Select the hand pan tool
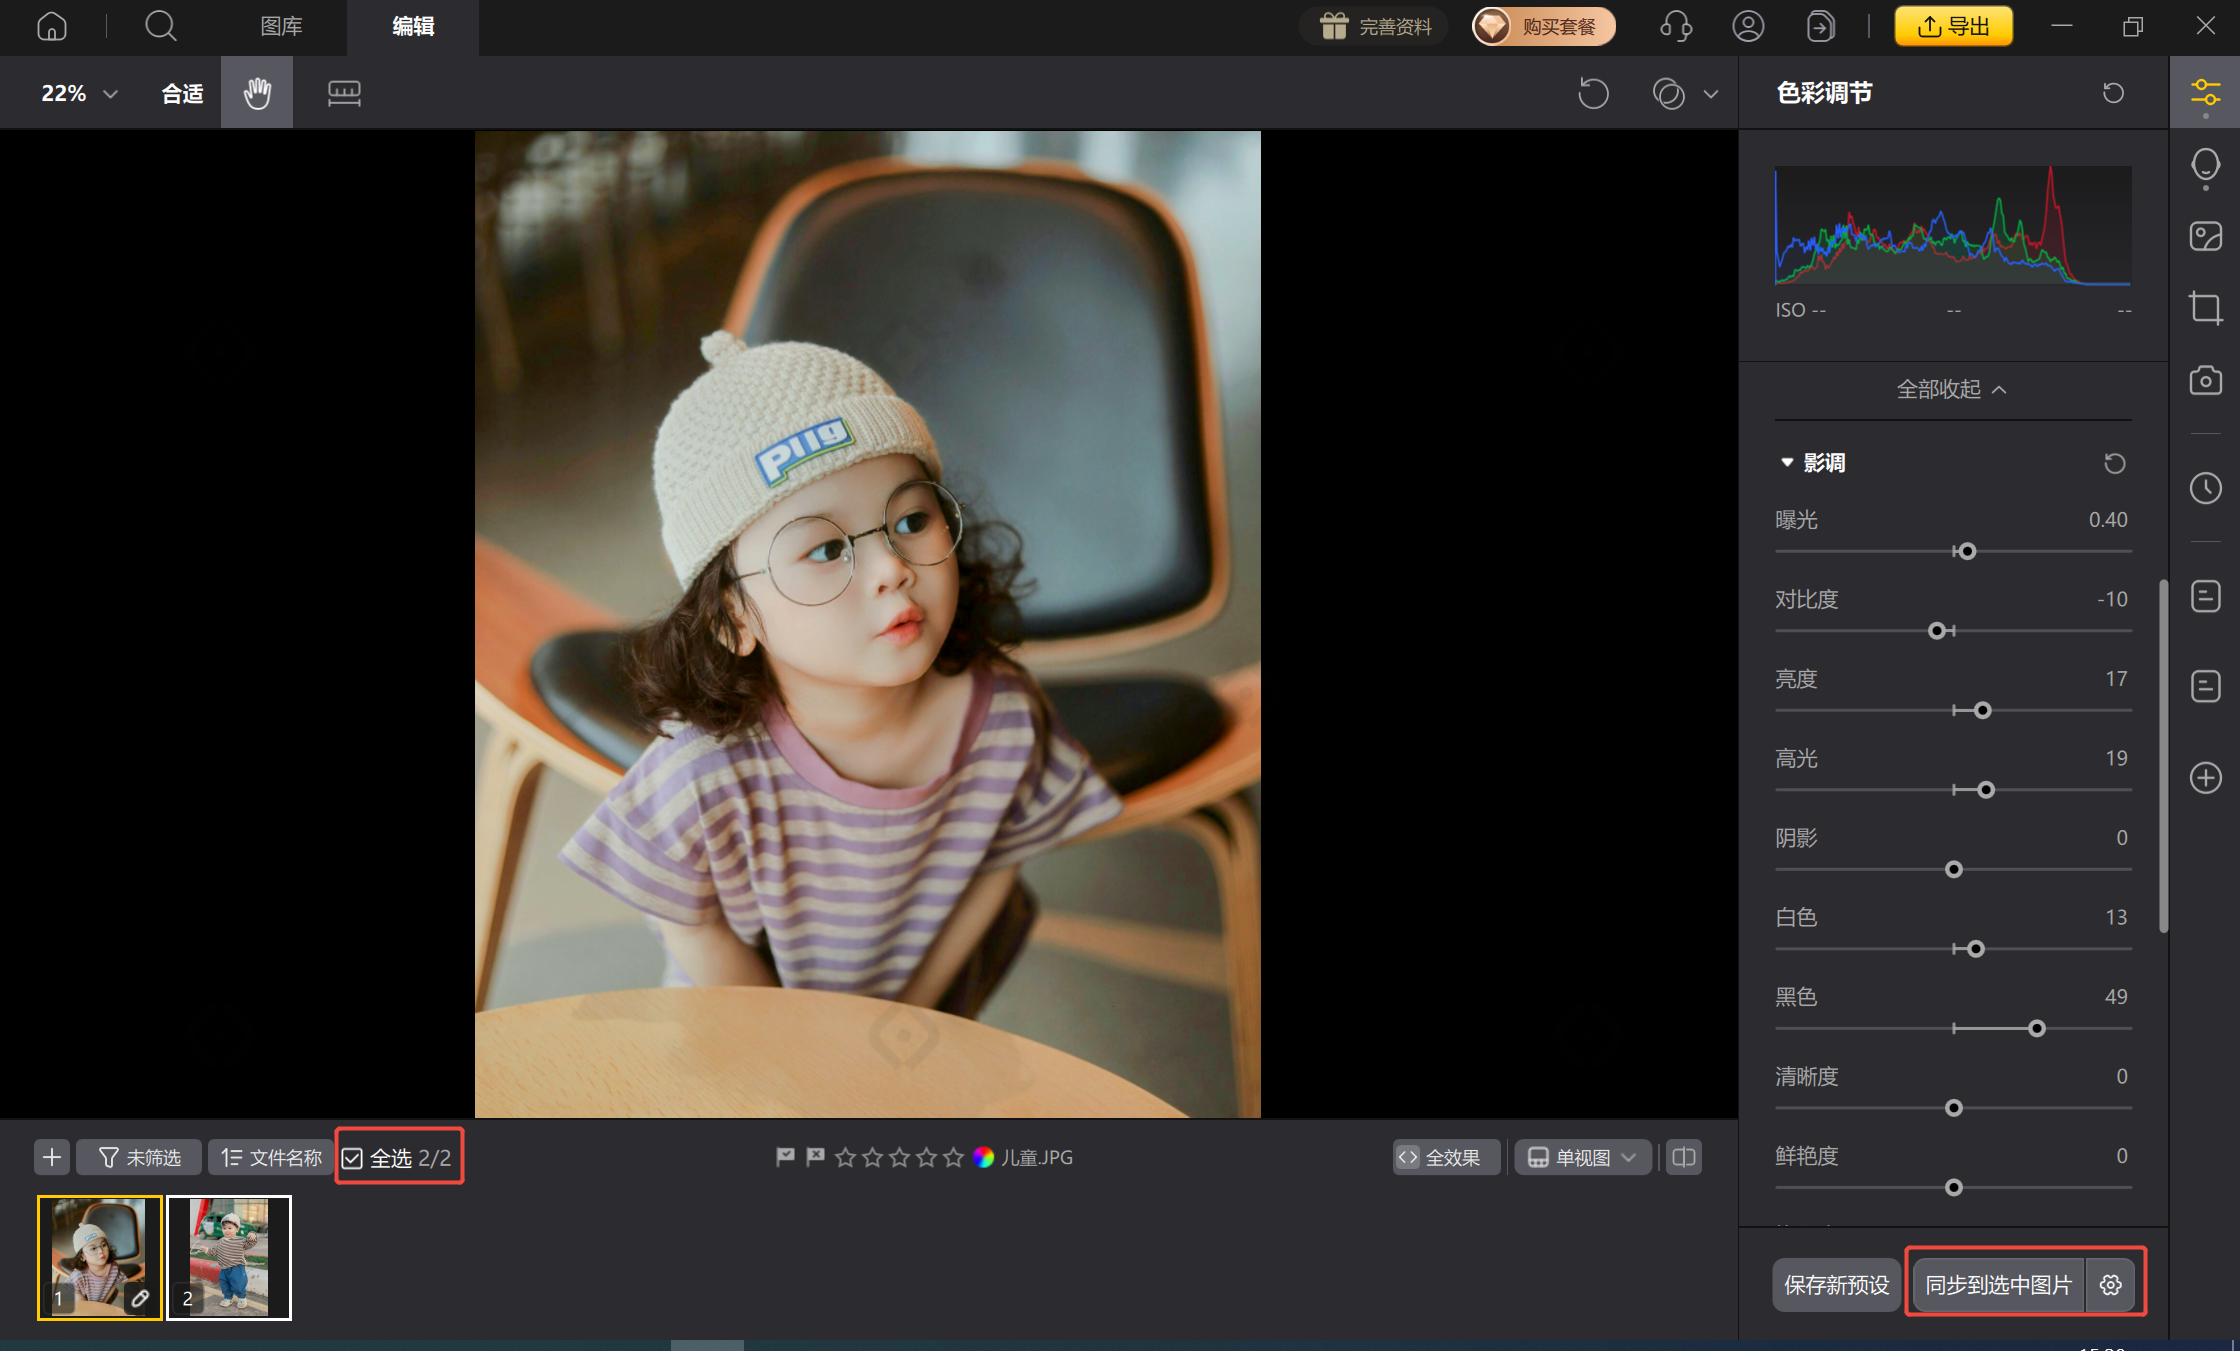2240x1351 pixels. coord(257,93)
